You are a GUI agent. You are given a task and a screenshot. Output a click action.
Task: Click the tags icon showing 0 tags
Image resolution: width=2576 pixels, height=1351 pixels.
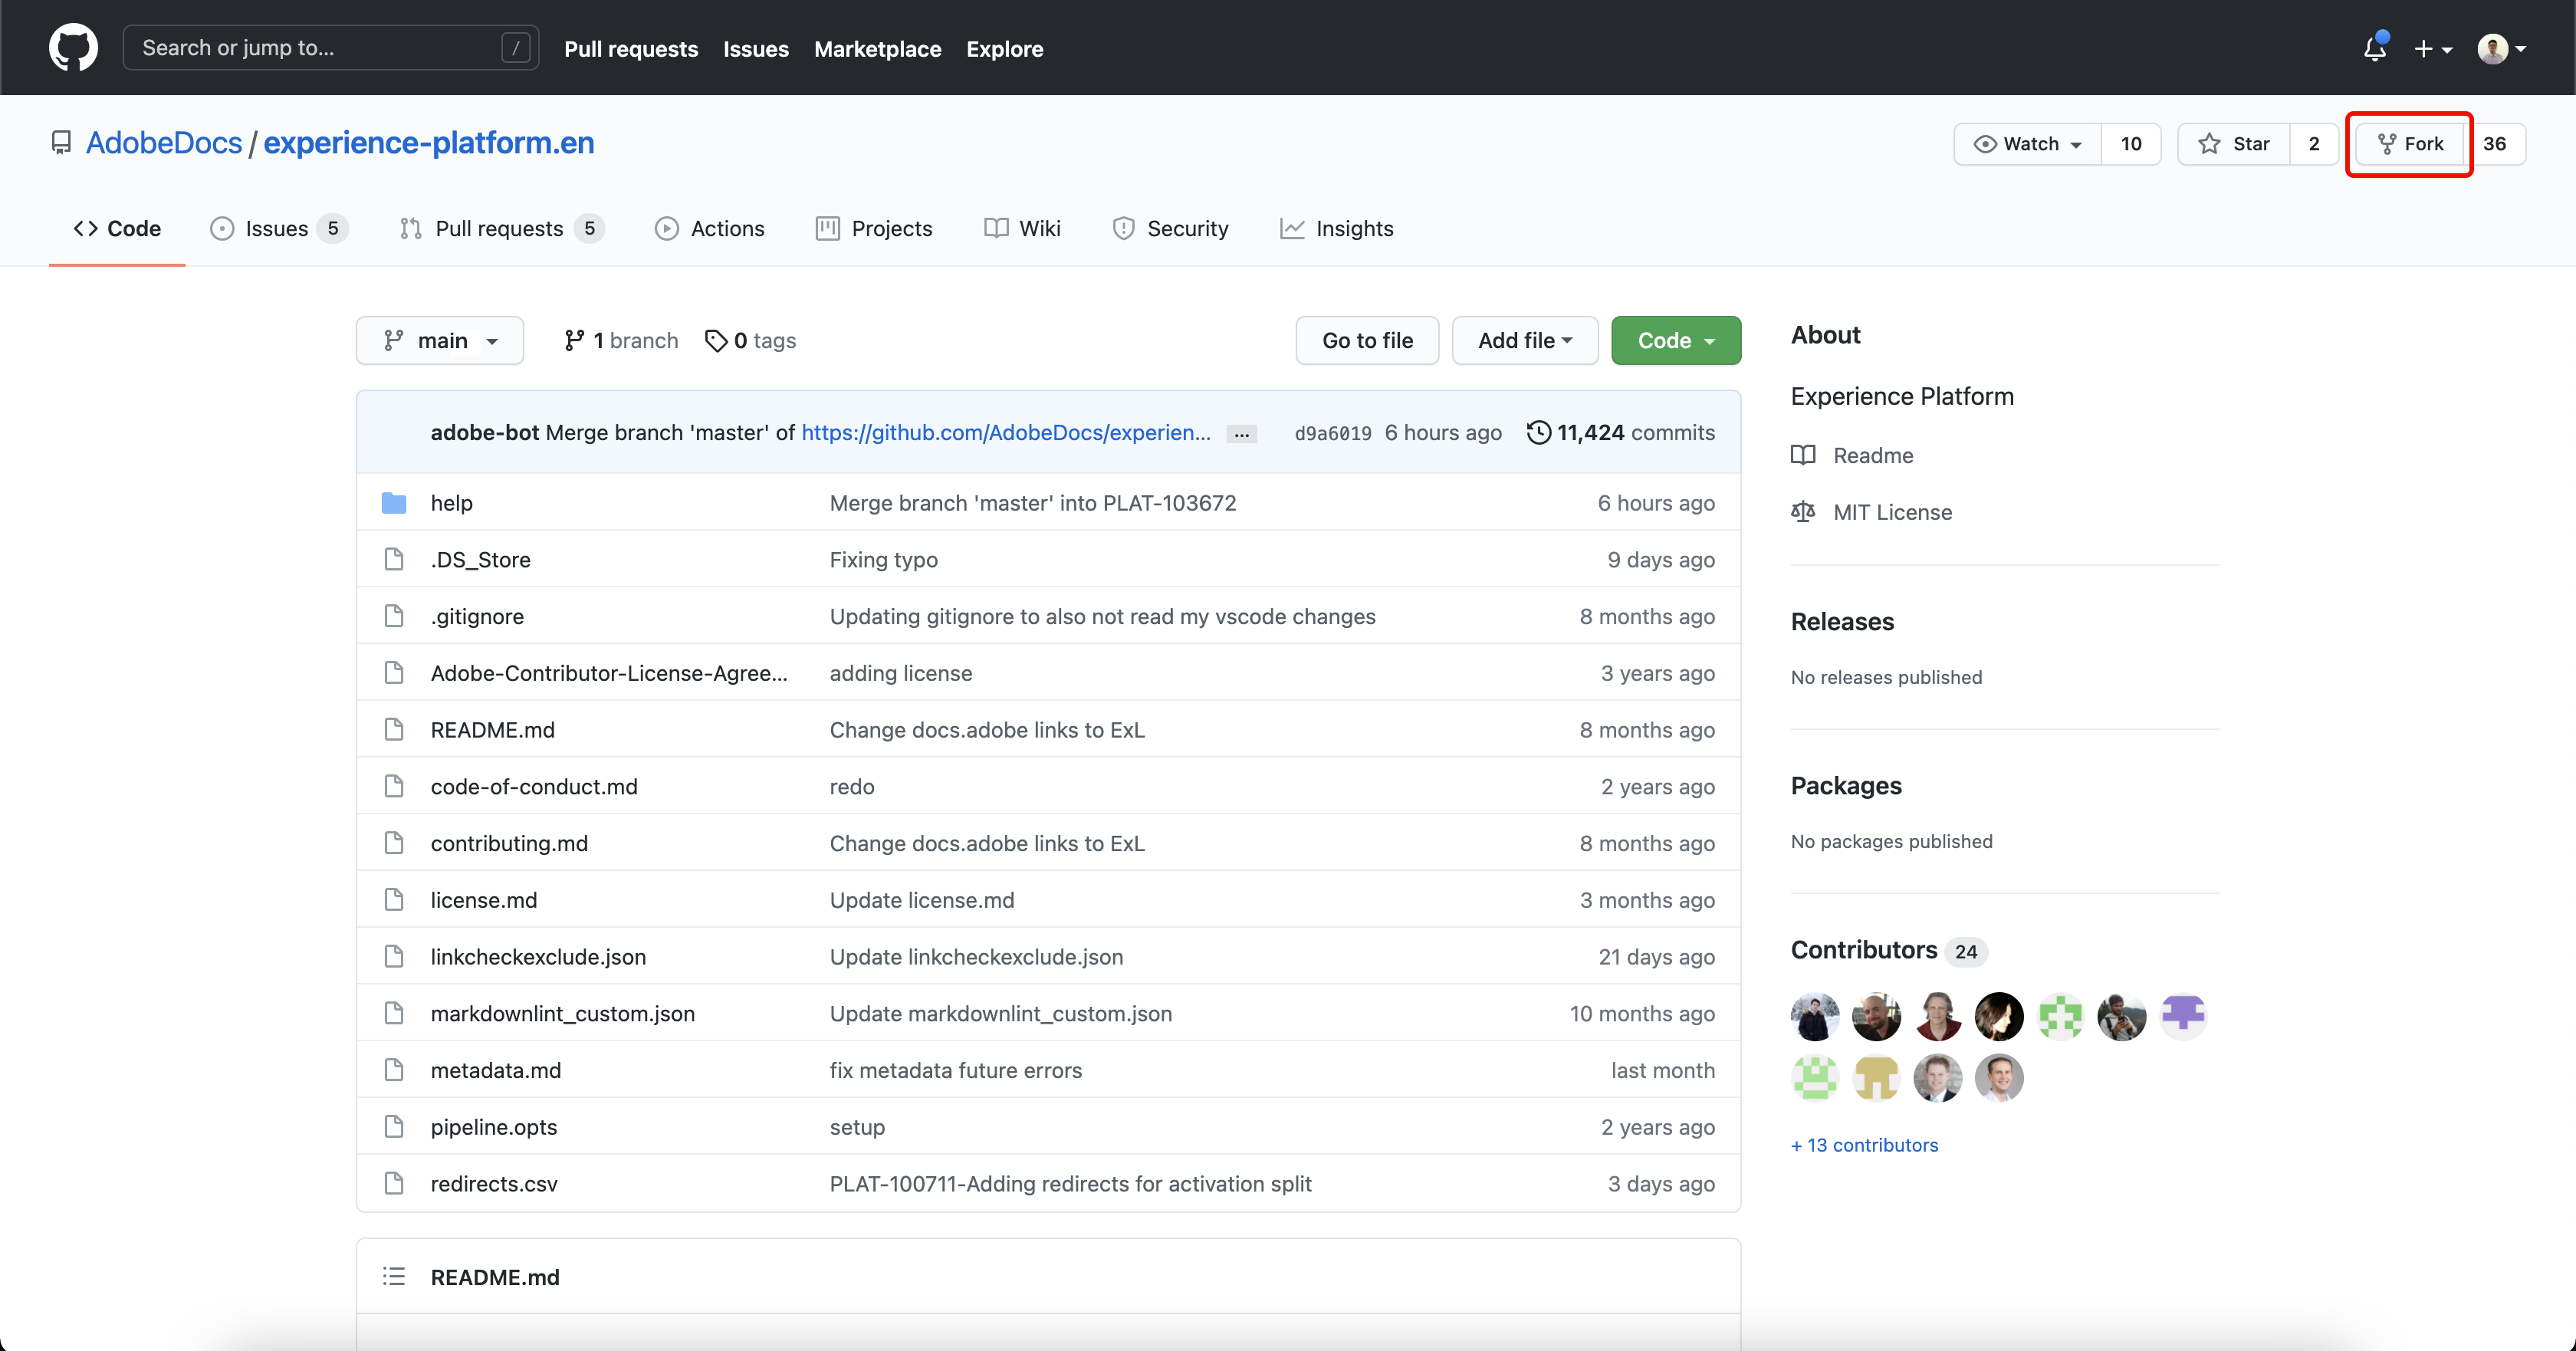pyautogui.click(x=715, y=341)
